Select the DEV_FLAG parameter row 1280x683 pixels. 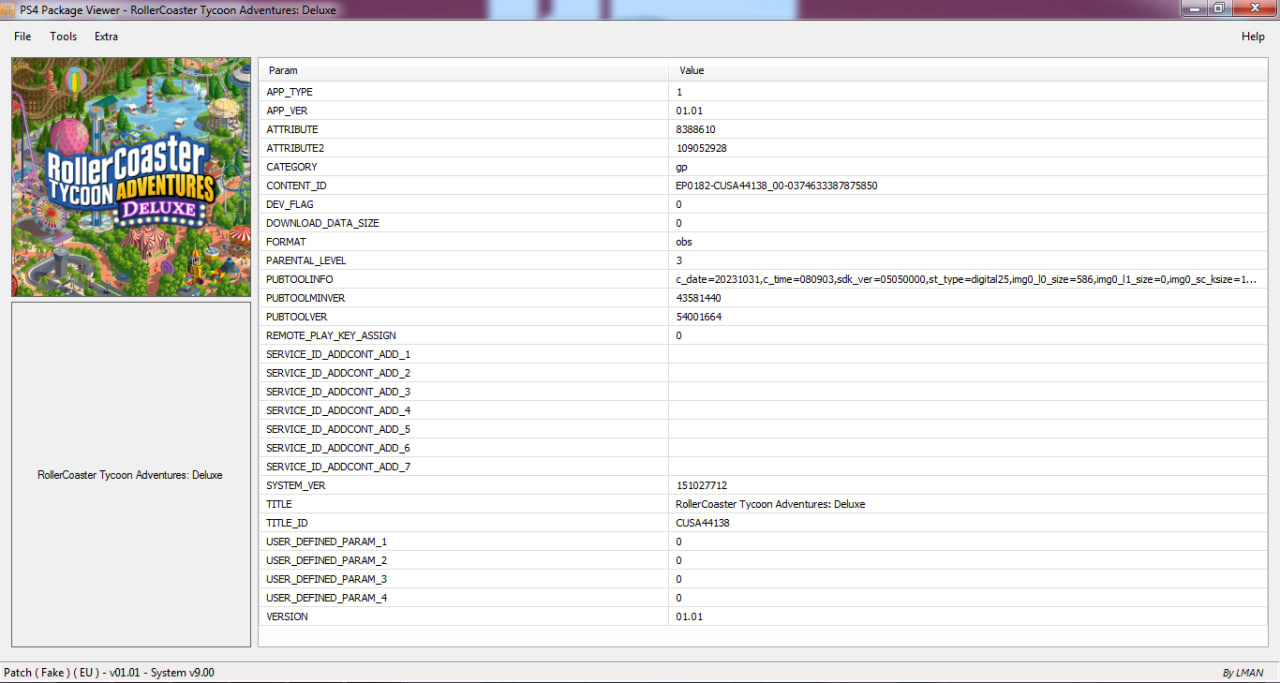click(764, 204)
